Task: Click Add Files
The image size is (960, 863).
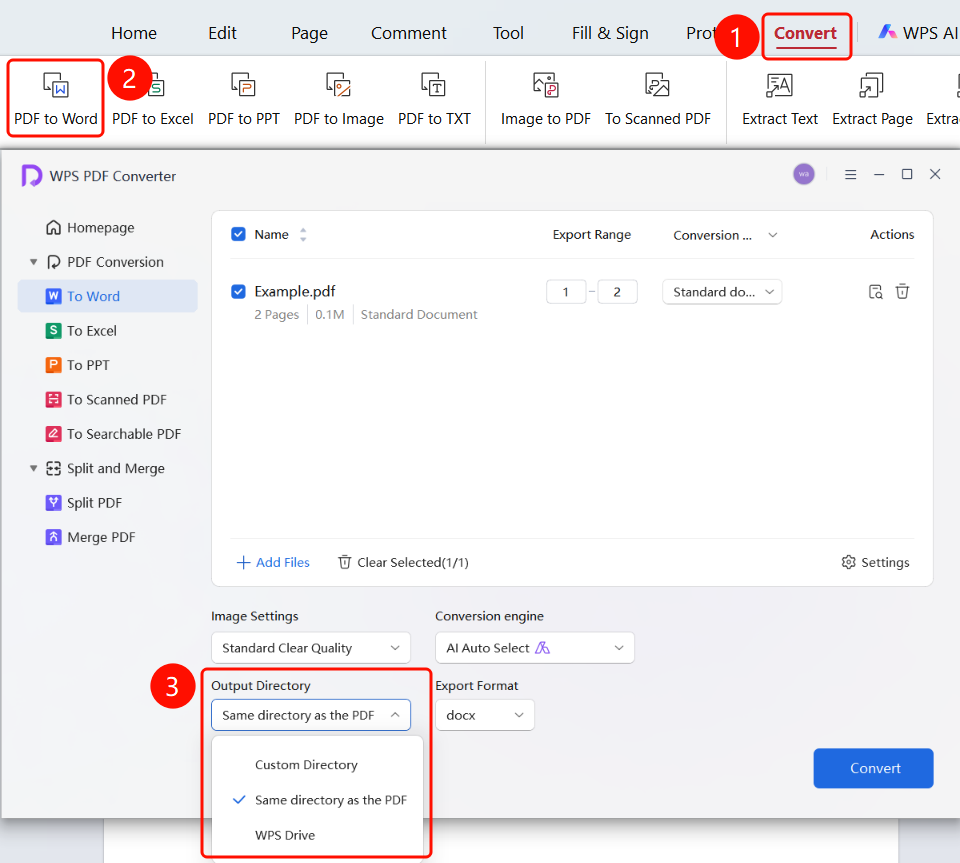Action: 273,562
